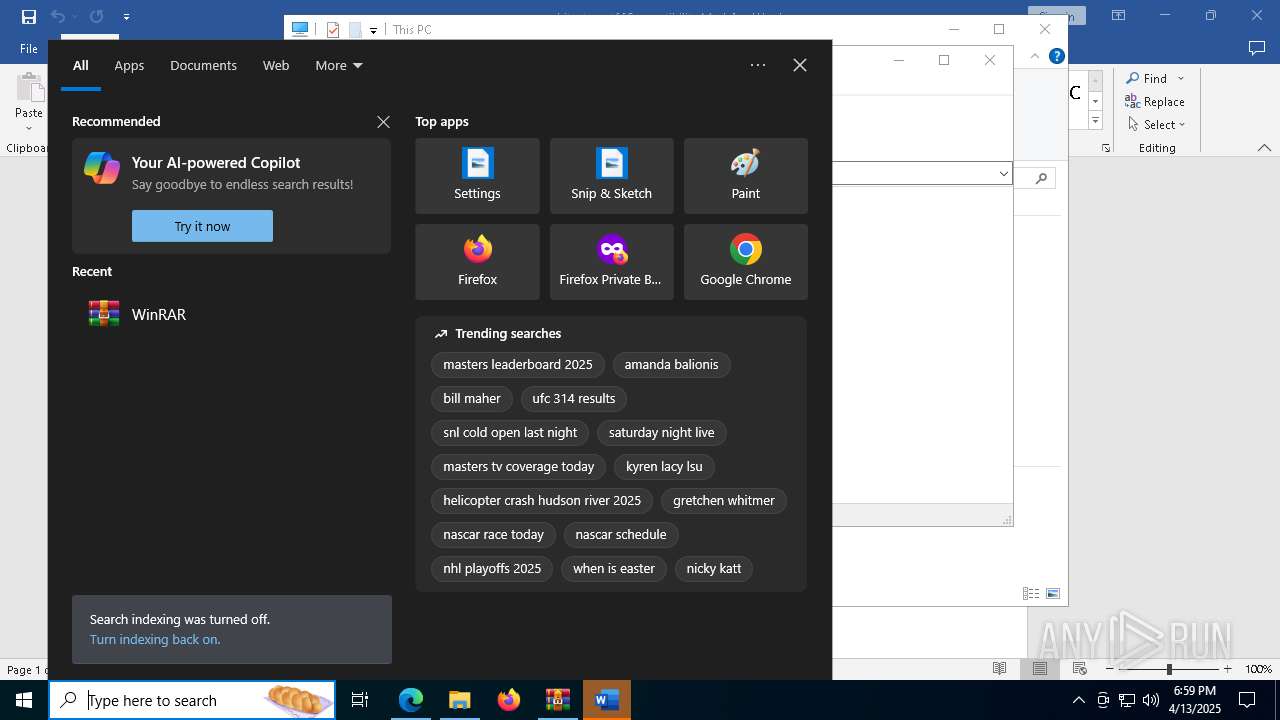Launch Snip & Sketch tile
Image resolution: width=1280 pixels, height=720 pixels.
coord(611,176)
